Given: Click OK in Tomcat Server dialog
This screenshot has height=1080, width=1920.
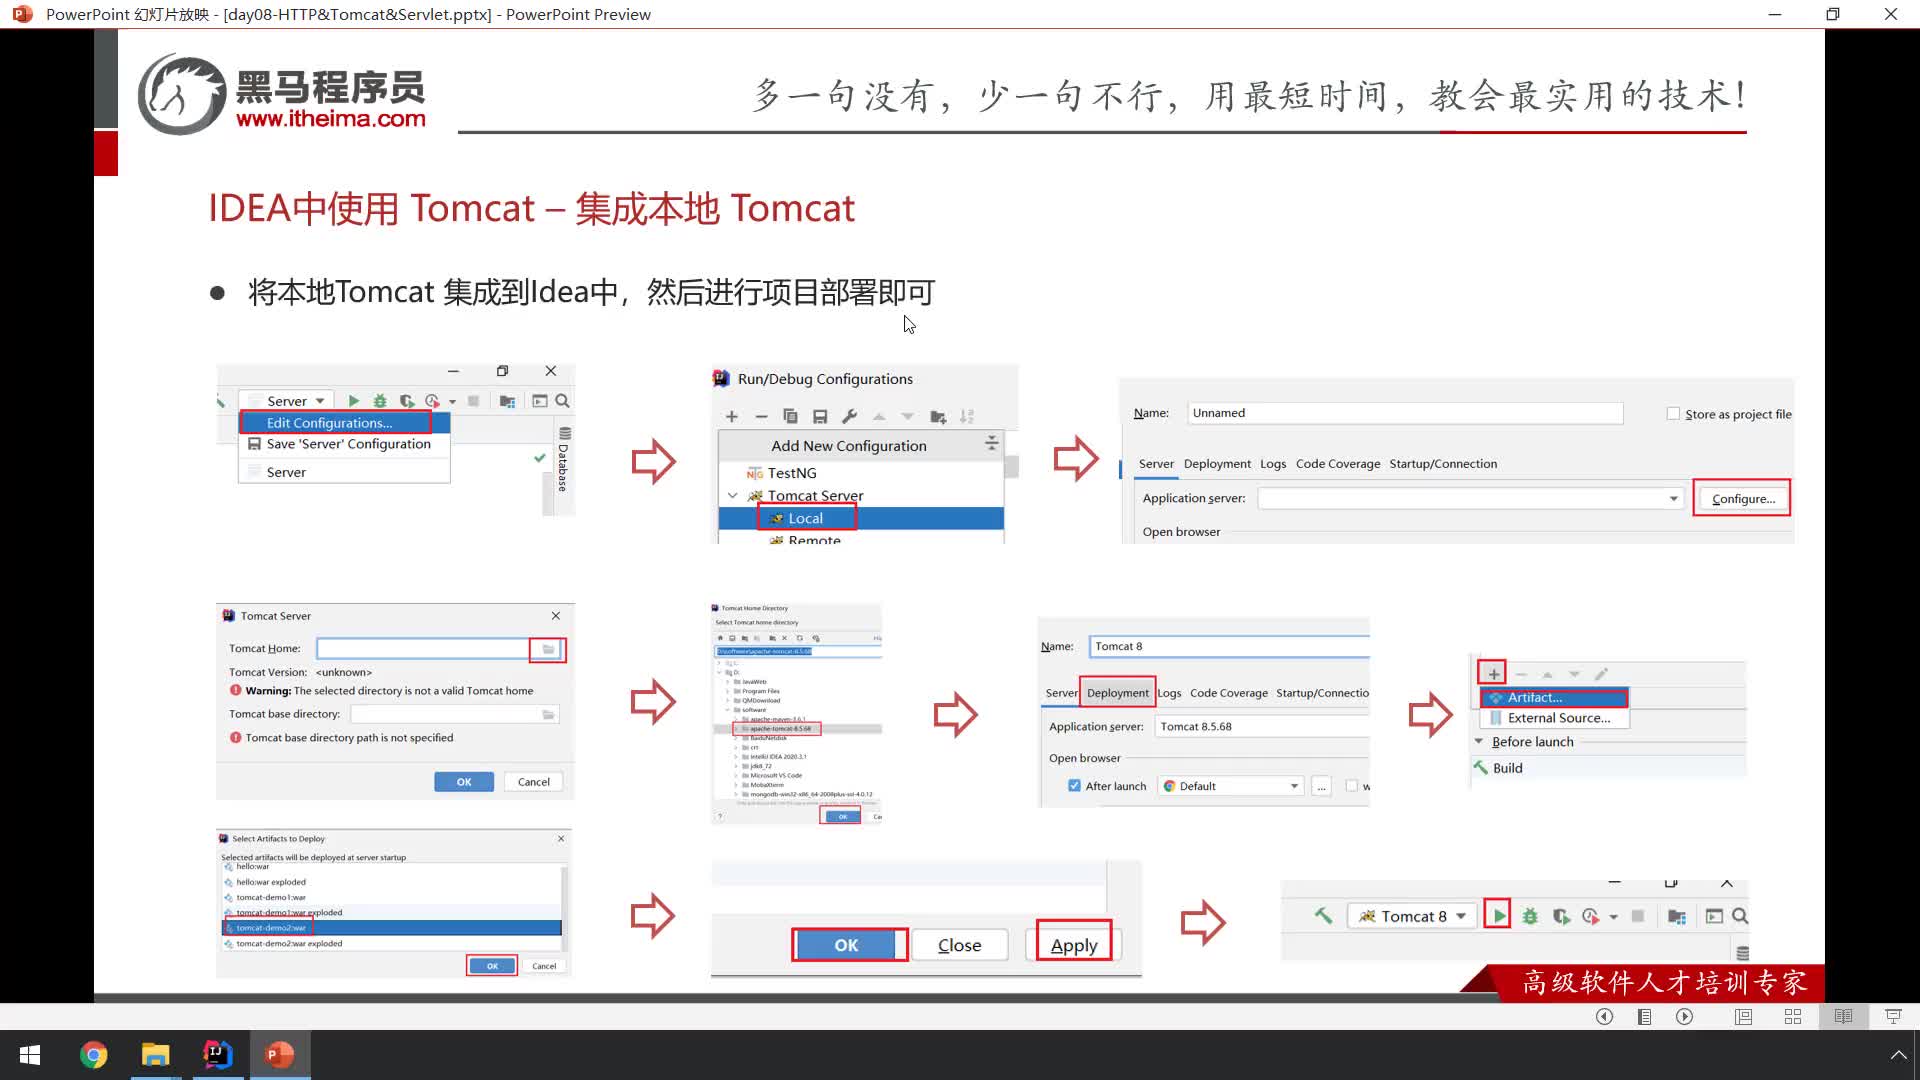Looking at the screenshot, I should pyautogui.click(x=464, y=782).
